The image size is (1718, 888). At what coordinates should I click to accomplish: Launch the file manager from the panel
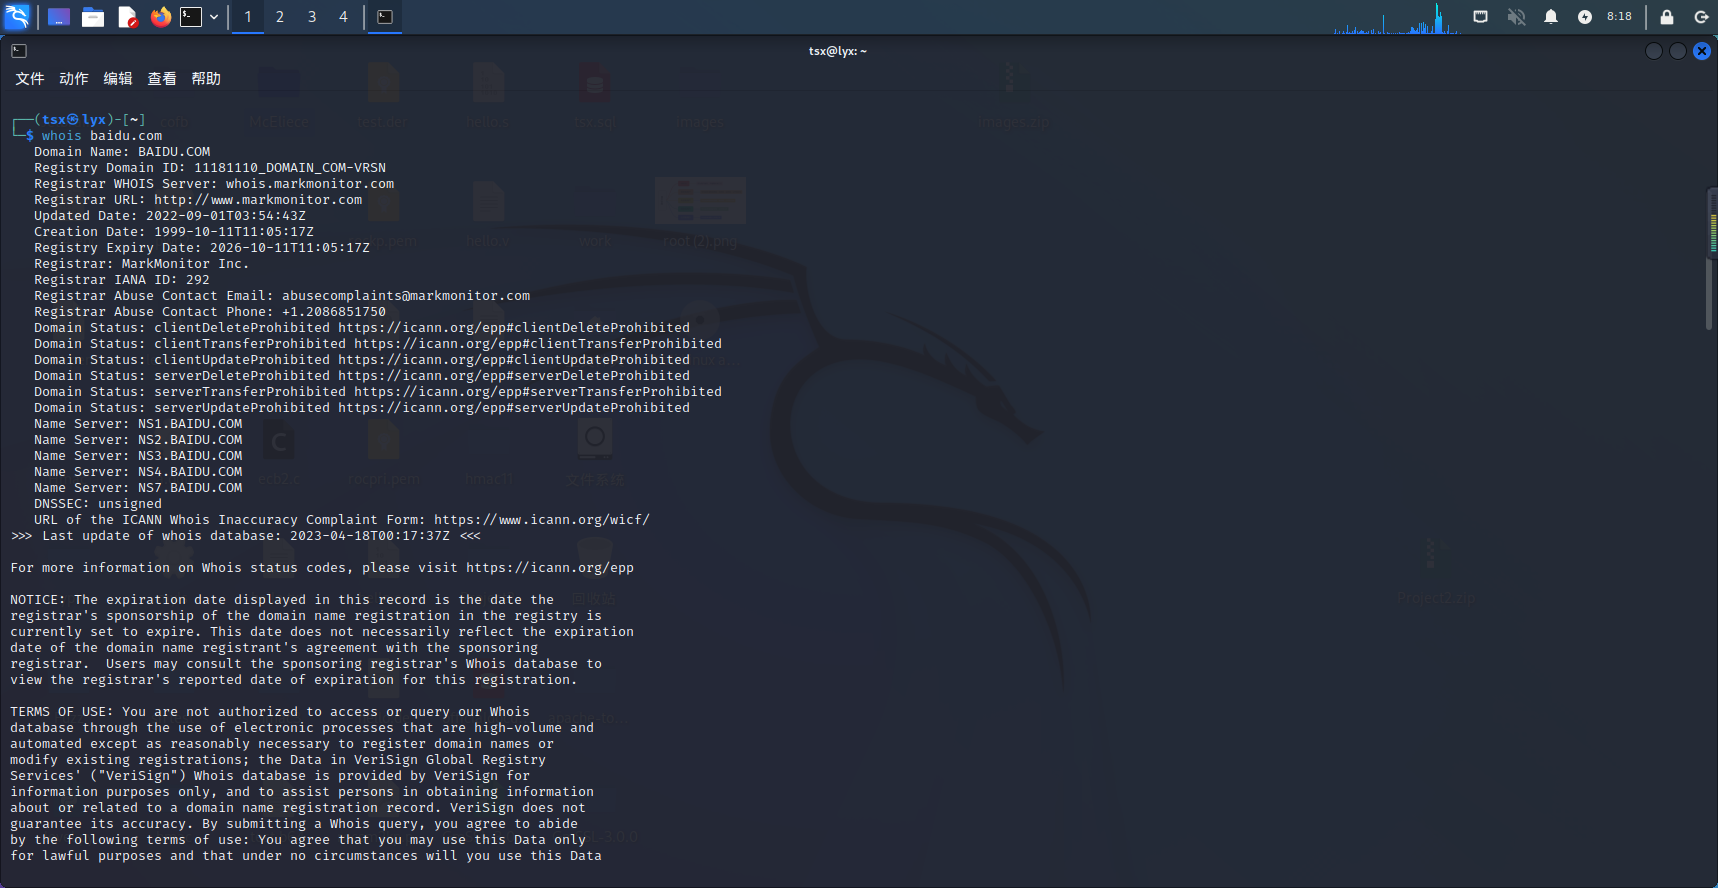pyautogui.click(x=93, y=17)
